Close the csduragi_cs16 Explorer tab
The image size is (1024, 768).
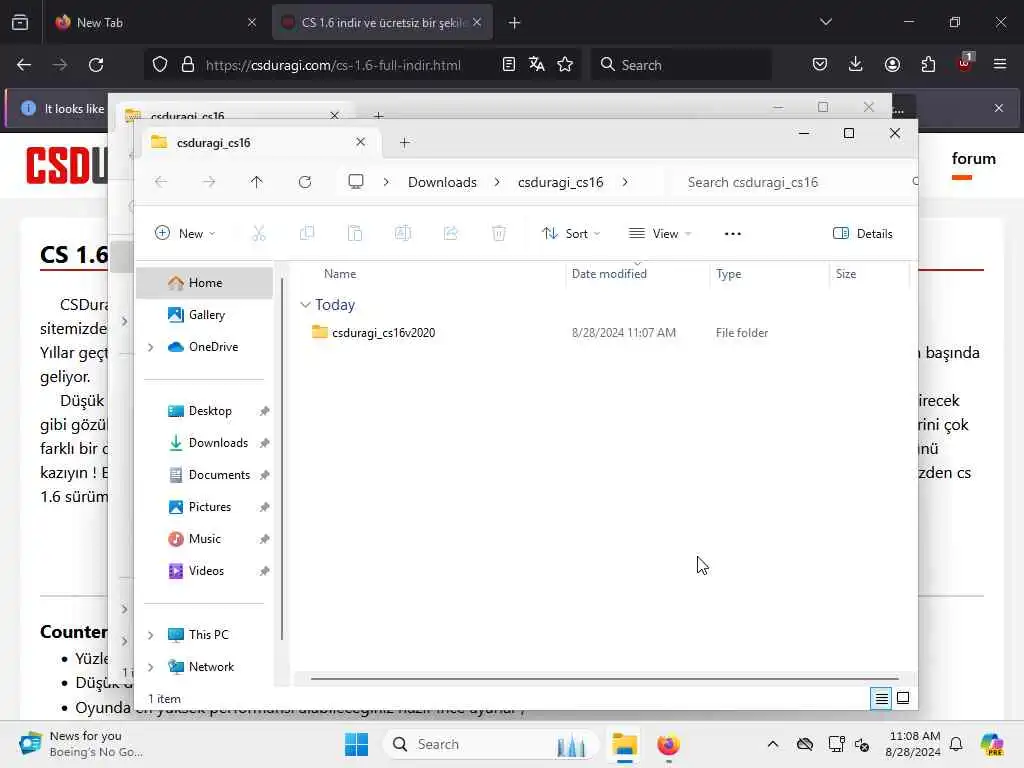point(360,142)
